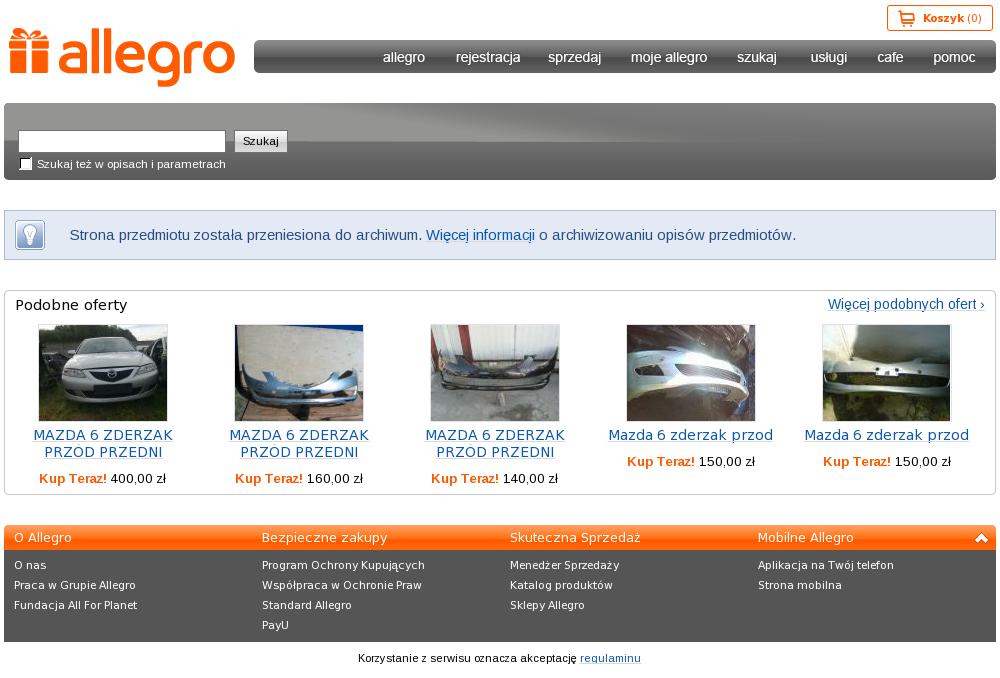
Task: Click the O Allegro footer heading
Action: (x=43, y=538)
